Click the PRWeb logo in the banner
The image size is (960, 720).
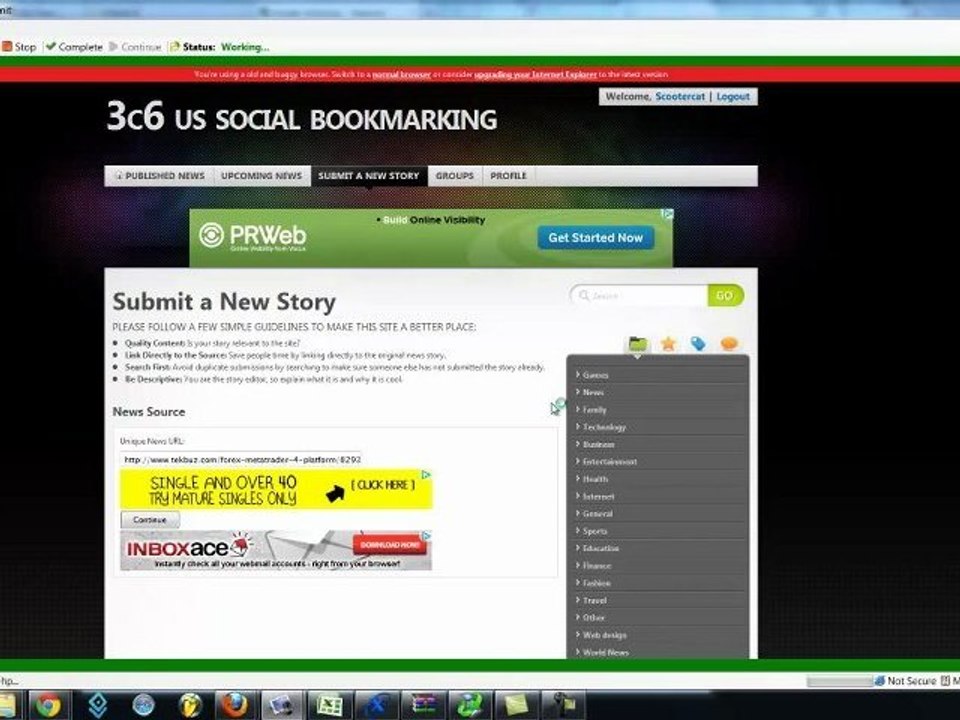click(253, 236)
